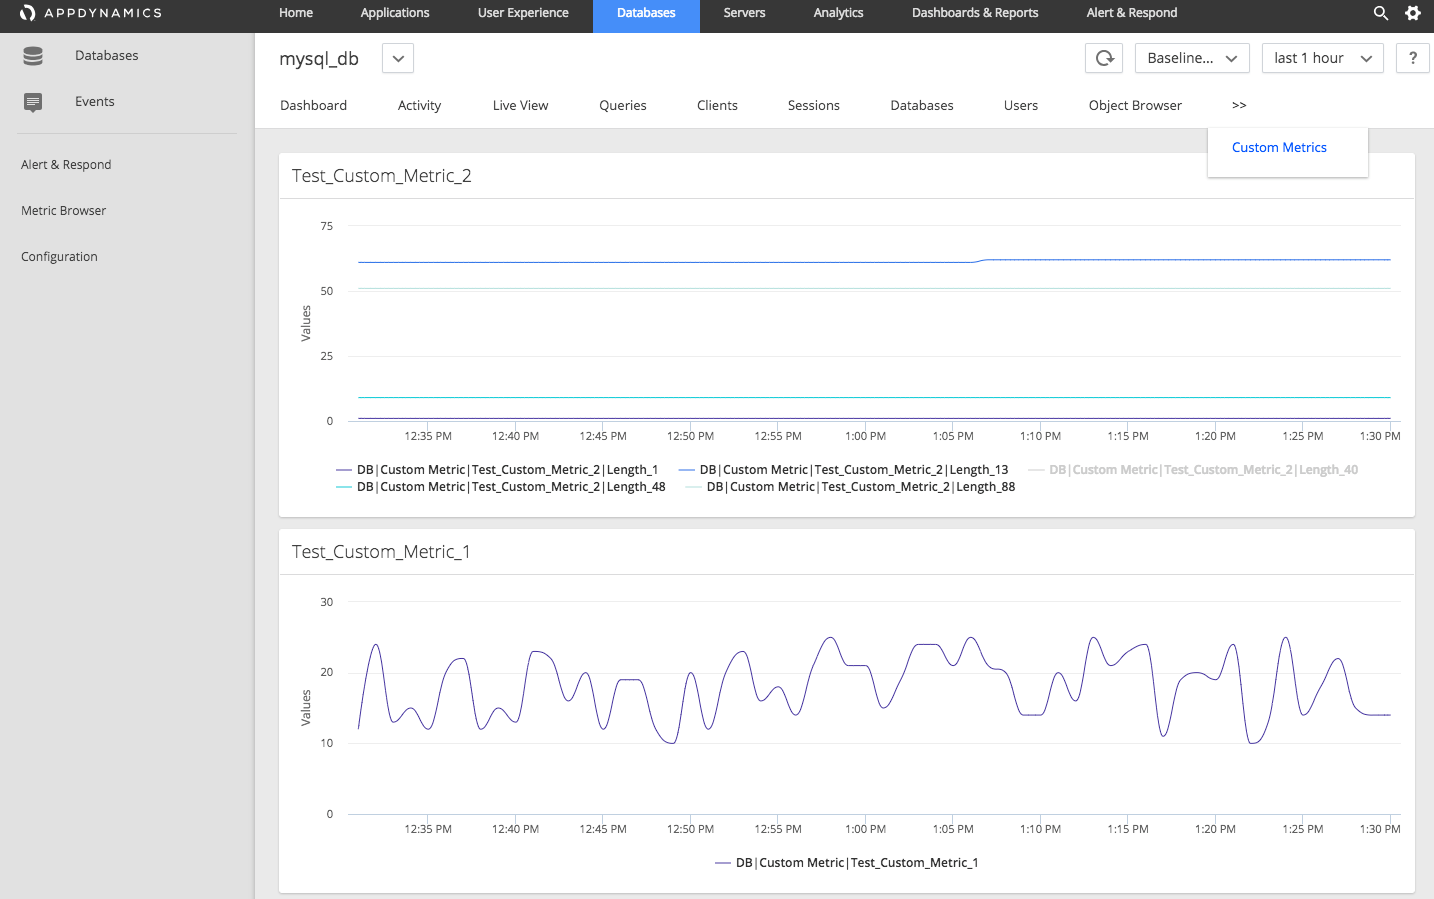The height and width of the screenshot is (899, 1434).
Task: Open the Analytics menu
Action: tap(838, 13)
